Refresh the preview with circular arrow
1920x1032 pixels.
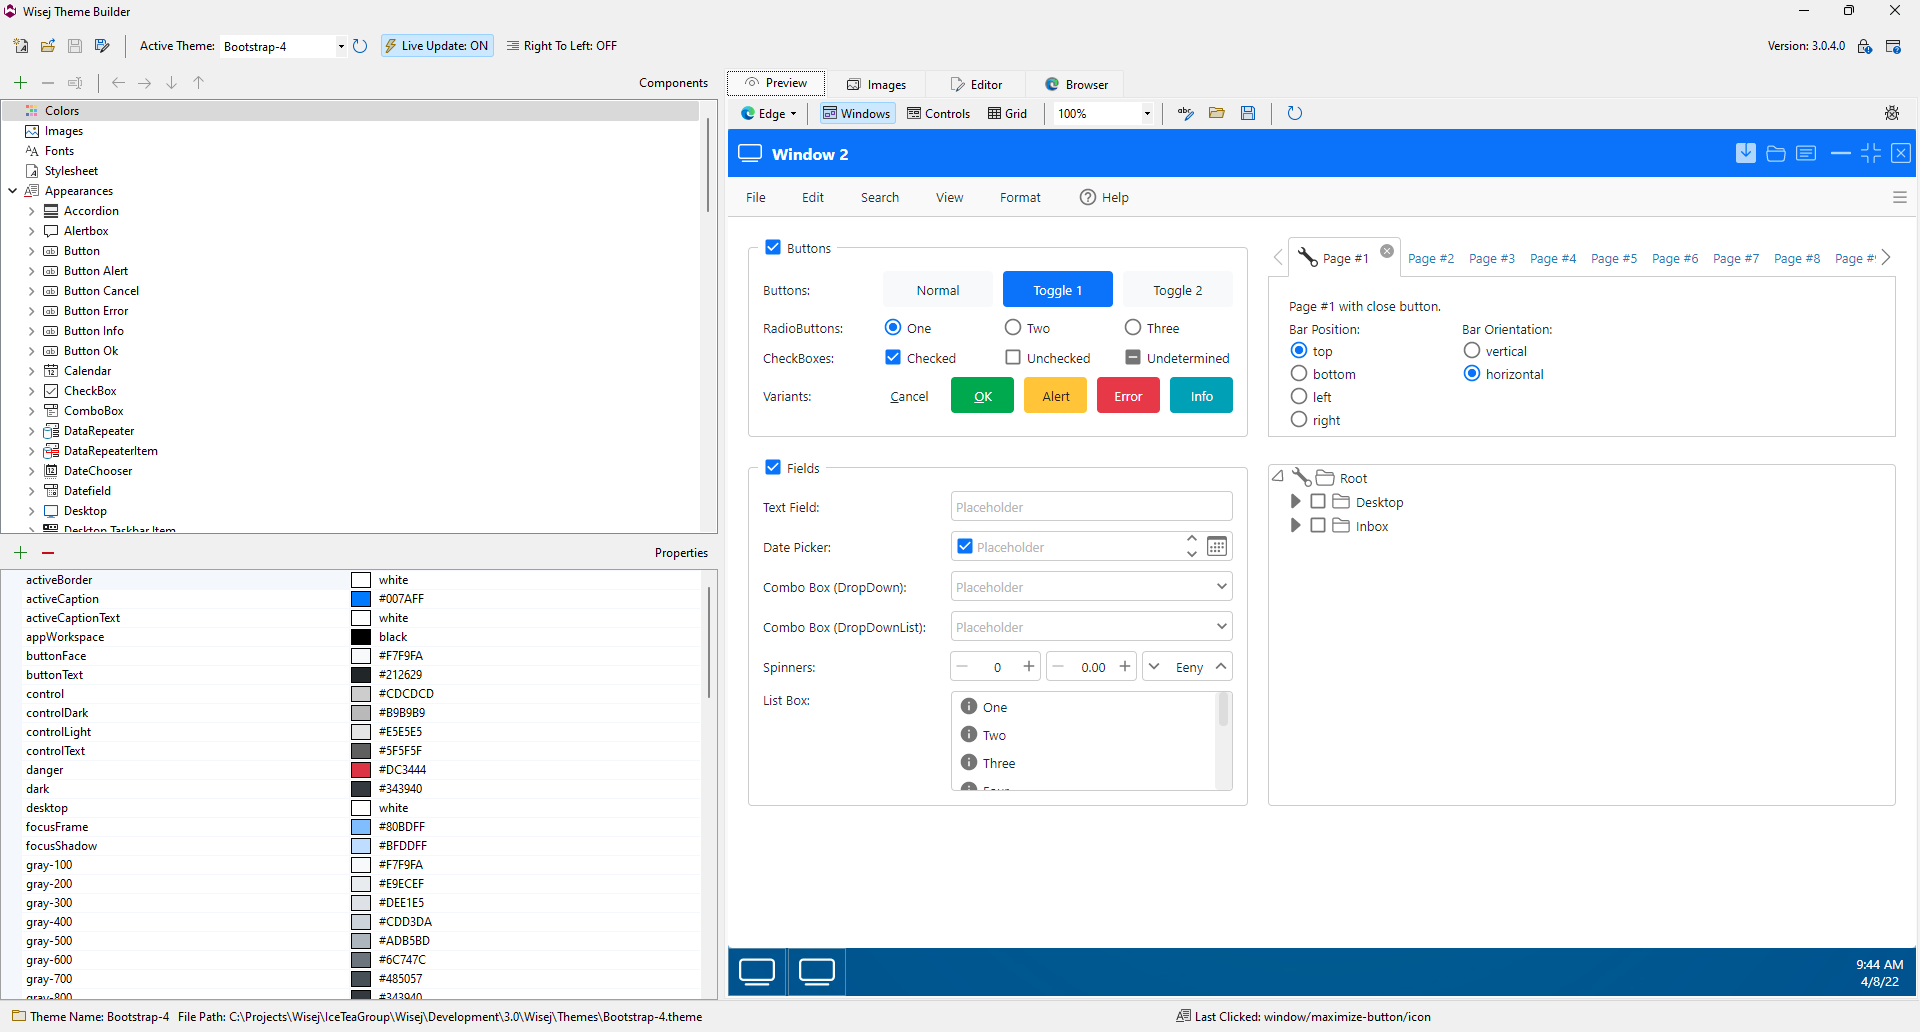(1295, 113)
